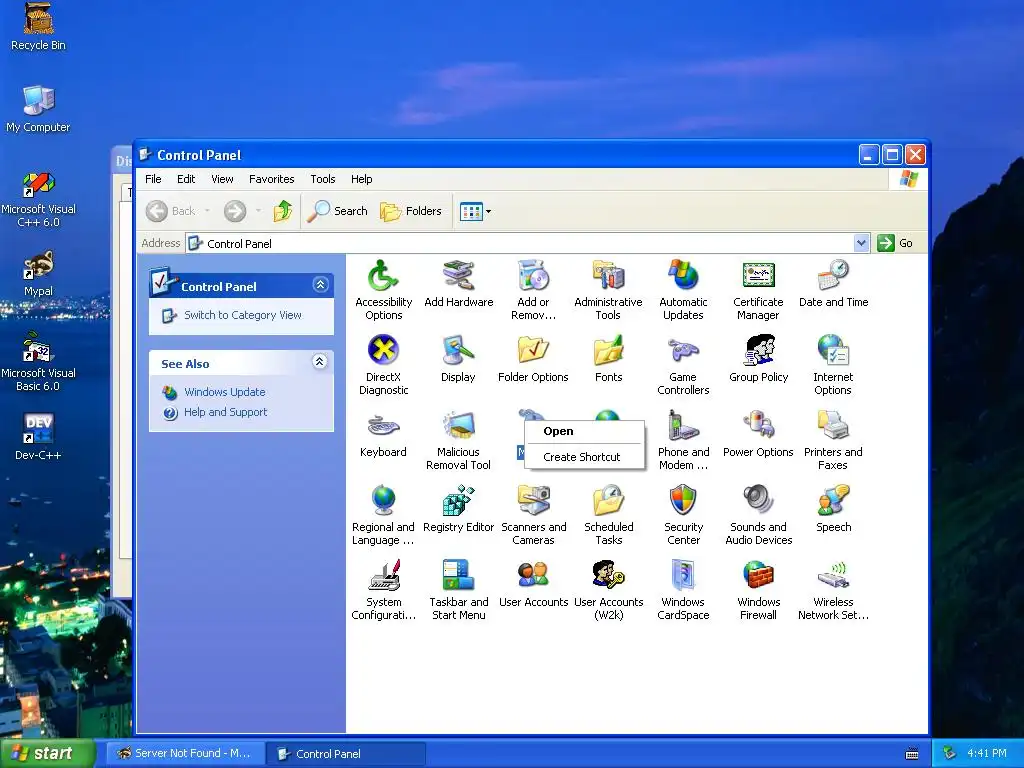Click the Search toolbar button
This screenshot has width=1024, height=768.
pyautogui.click(x=337, y=211)
